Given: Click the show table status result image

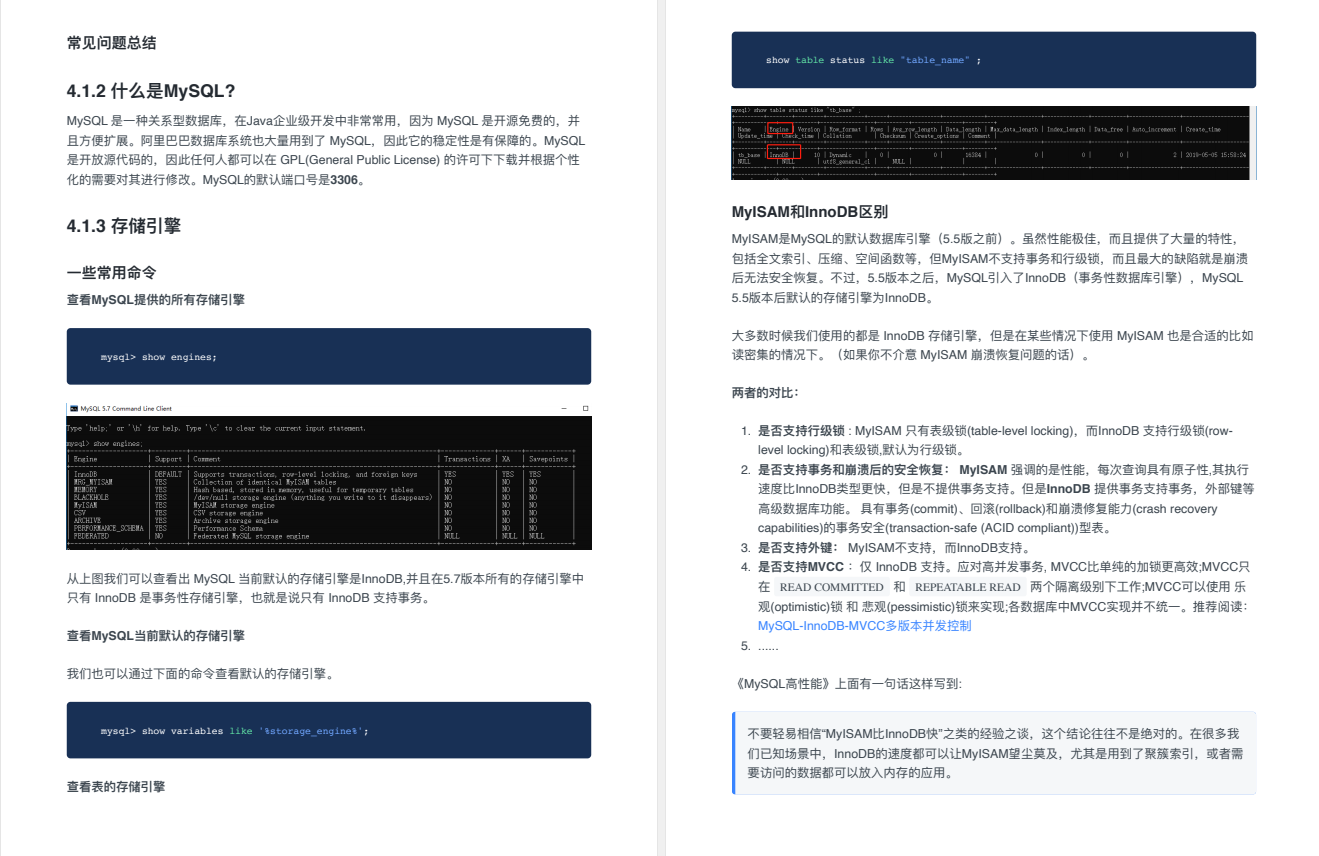Looking at the screenshot, I should coord(994,143).
